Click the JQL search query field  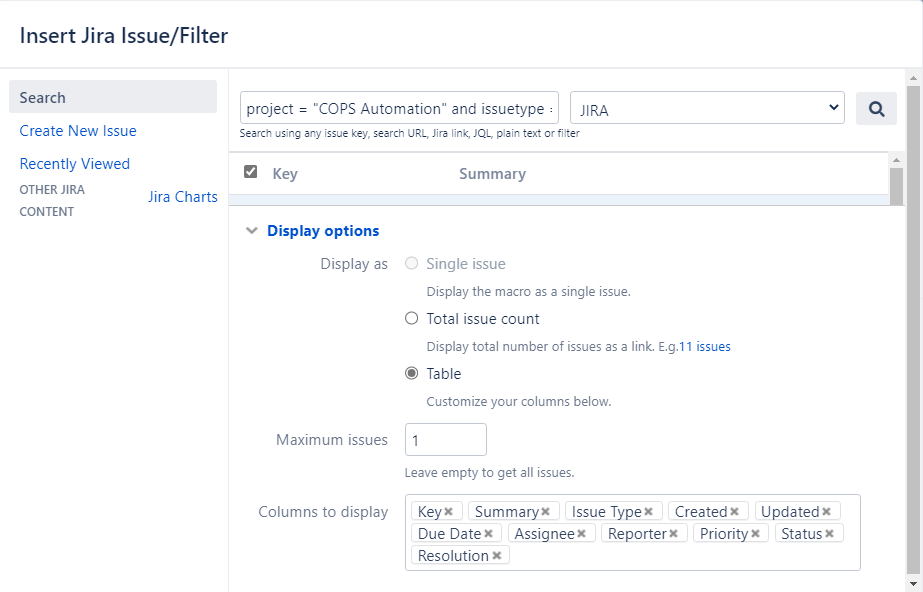399,109
